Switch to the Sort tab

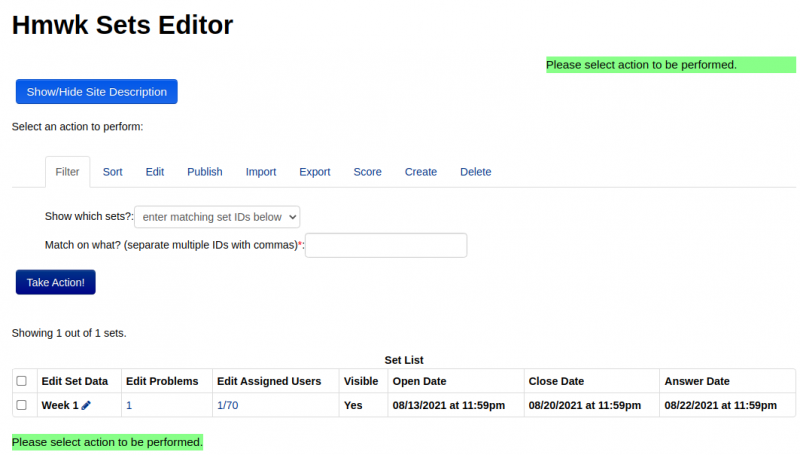click(x=113, y=172)
